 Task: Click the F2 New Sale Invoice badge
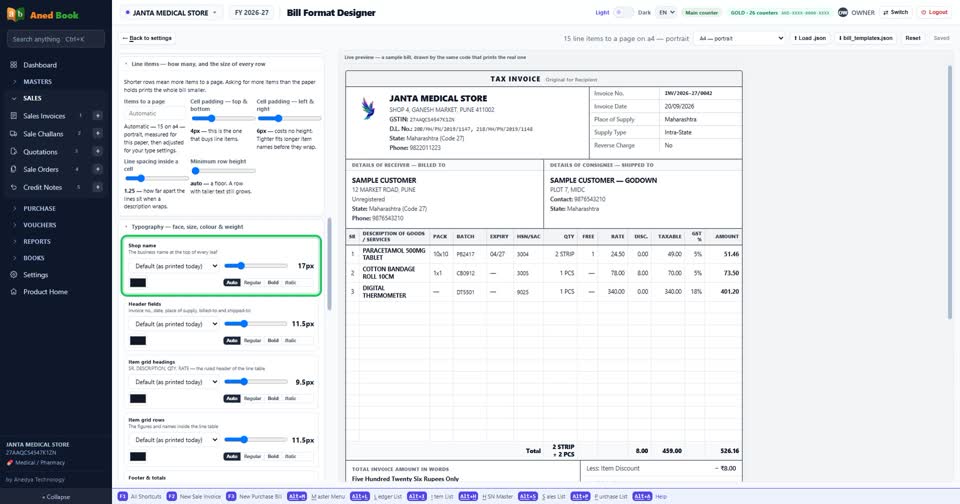coord(171,497)
